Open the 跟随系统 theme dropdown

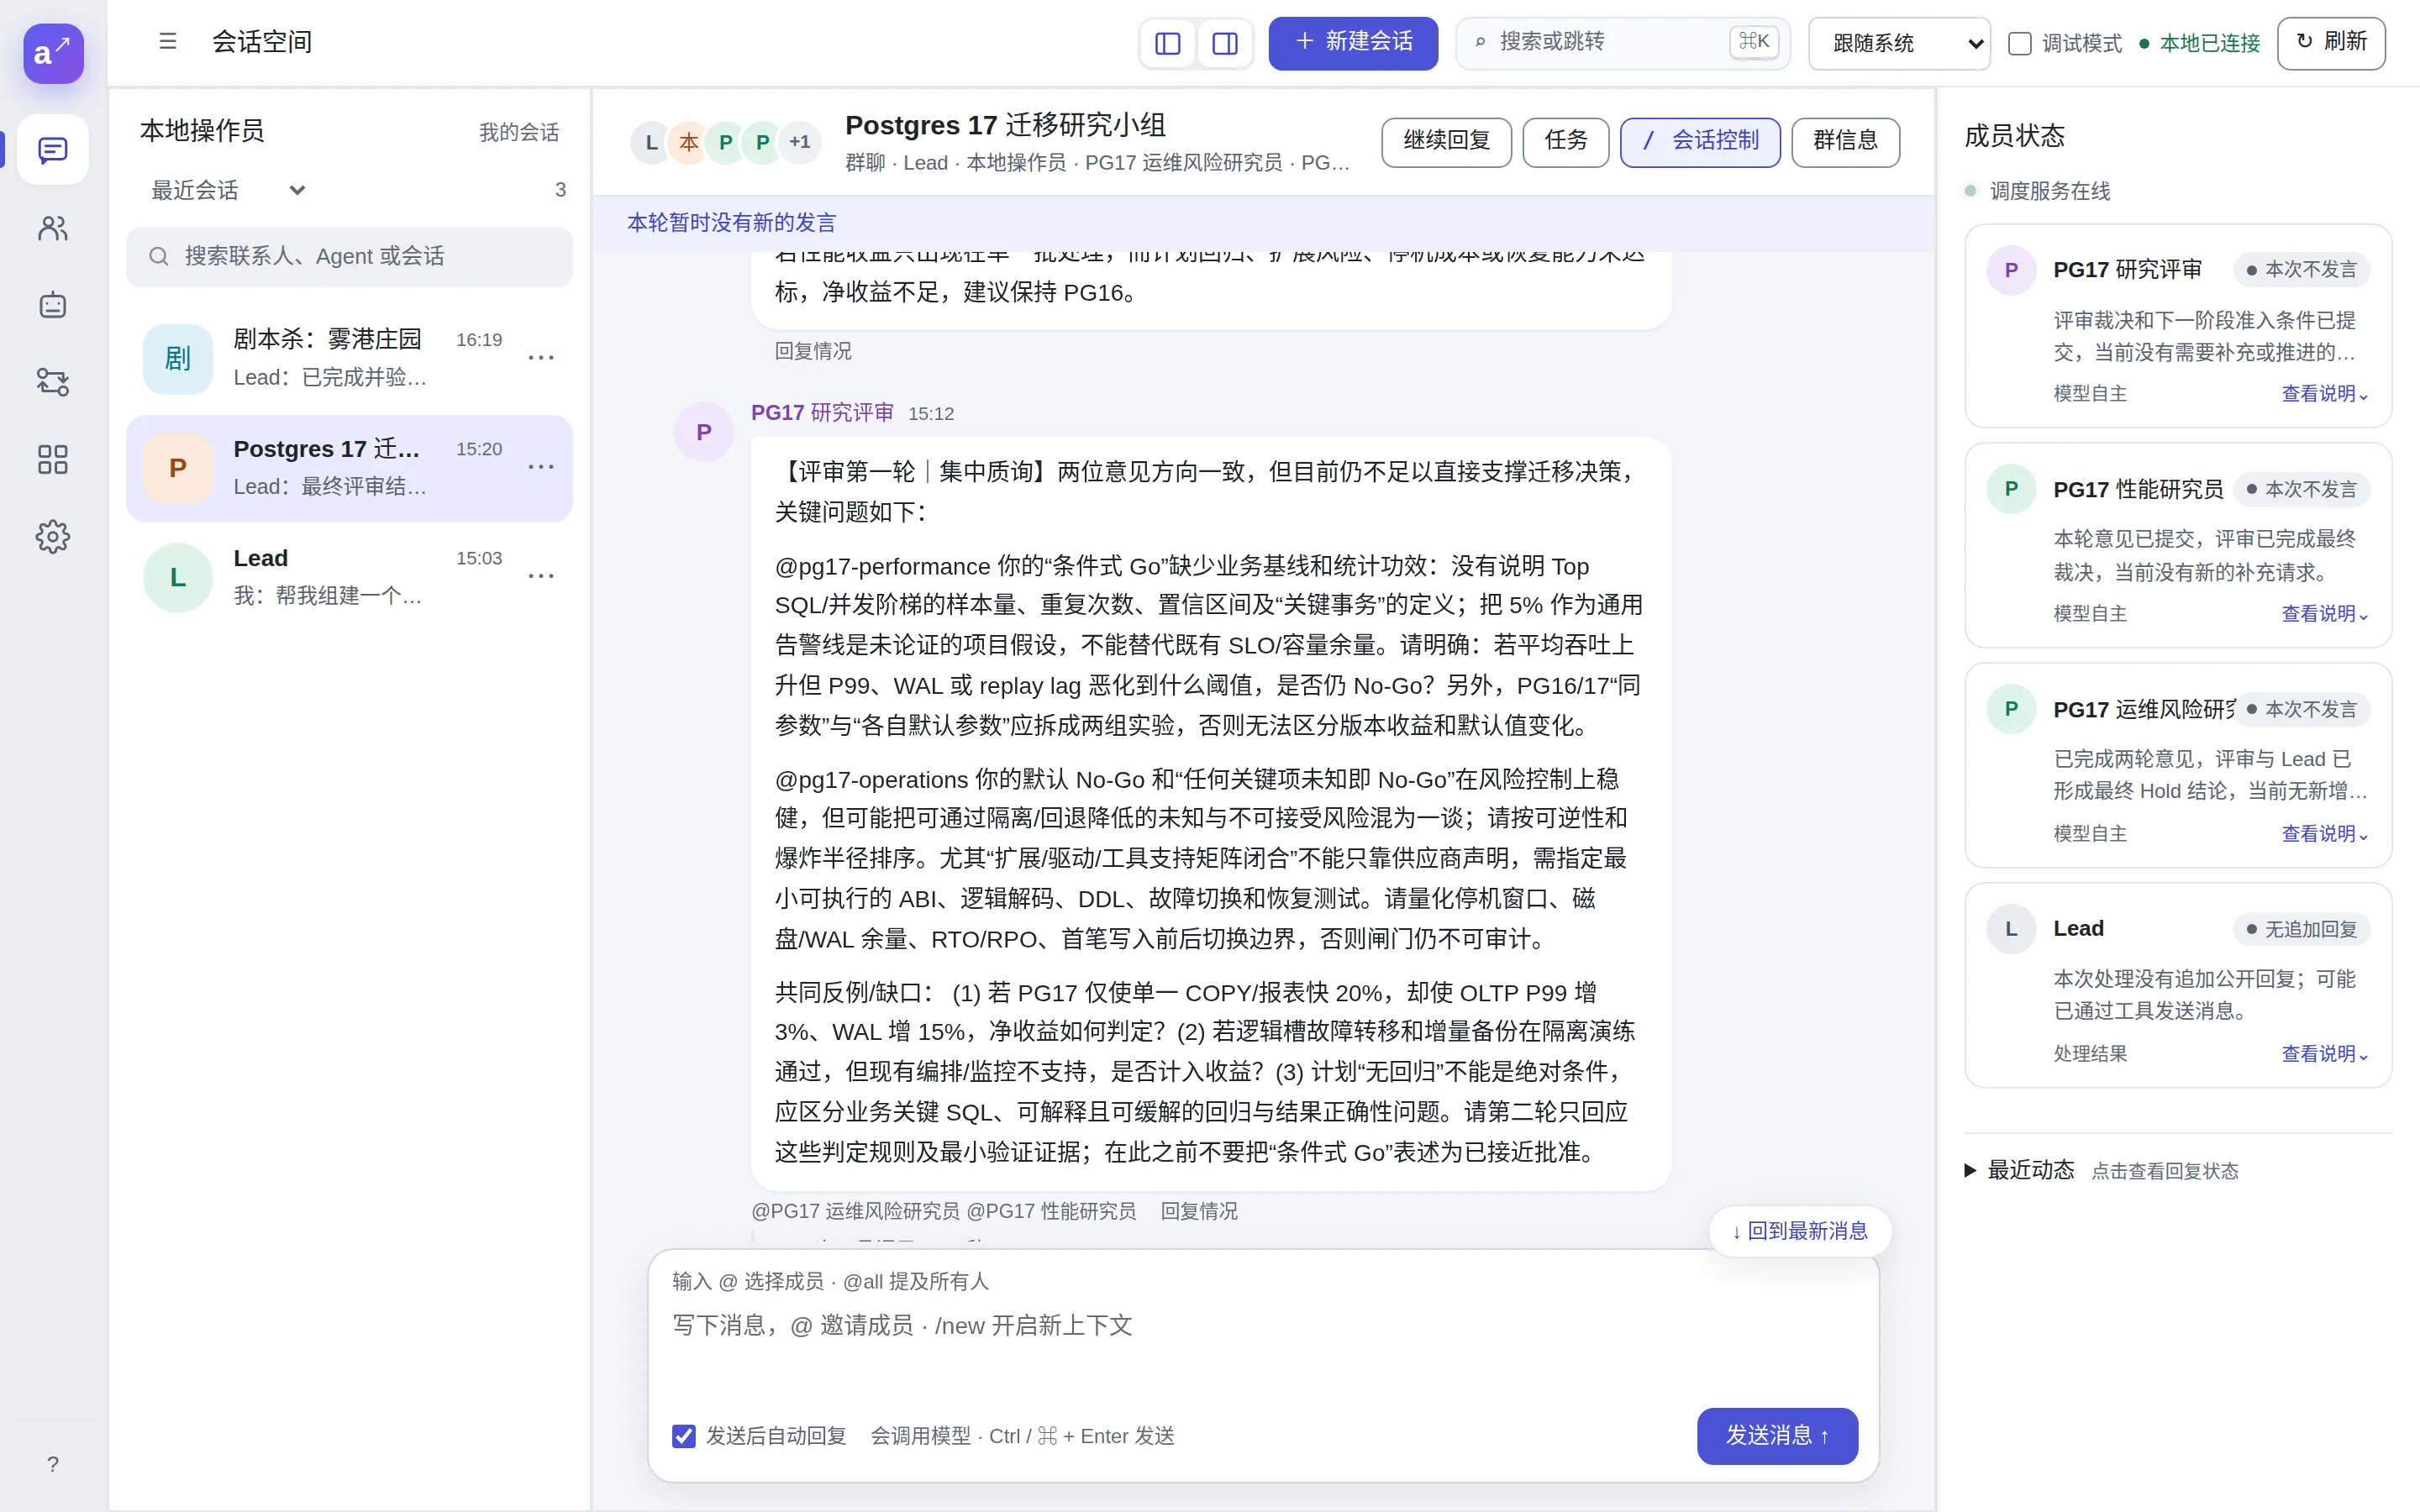pyautogui.click(x=1899, y=43)
